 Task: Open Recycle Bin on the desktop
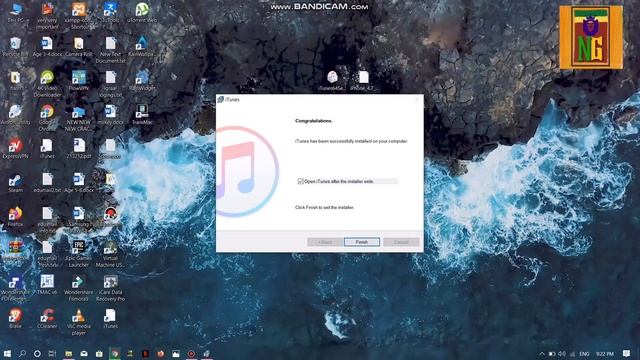coord(16,47)
